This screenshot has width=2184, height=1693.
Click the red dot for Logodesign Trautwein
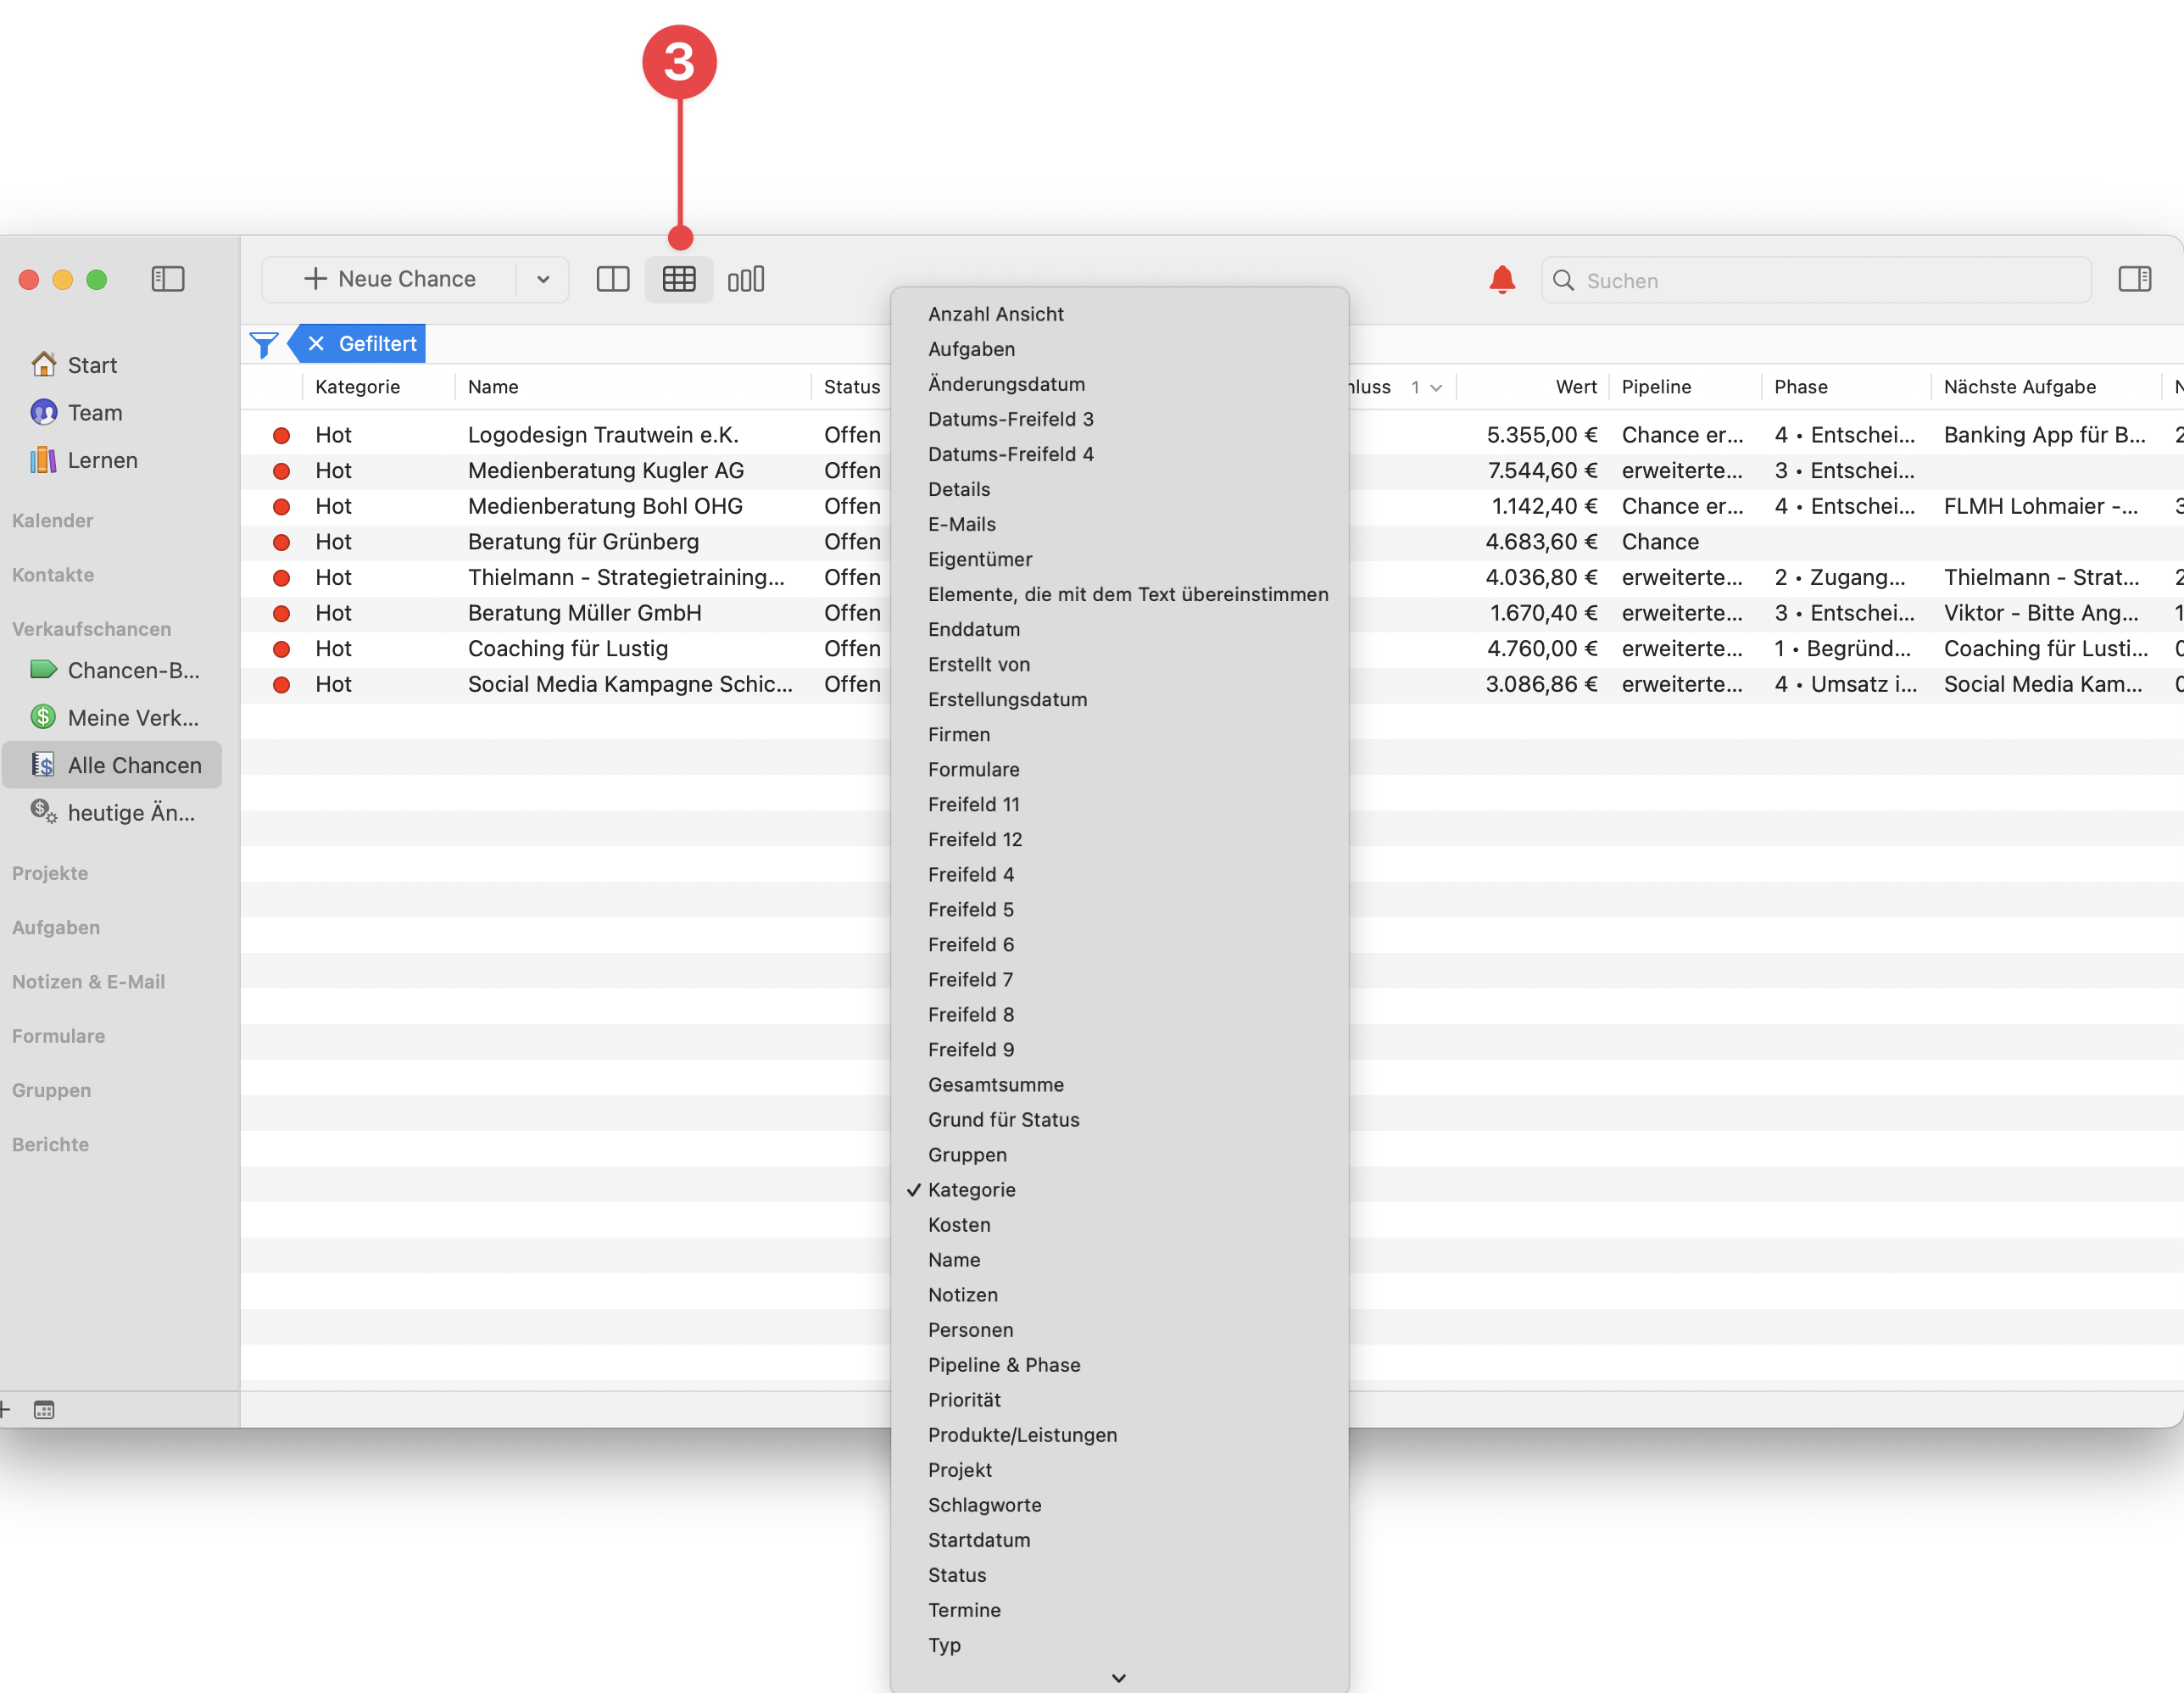tap(282, 435)
